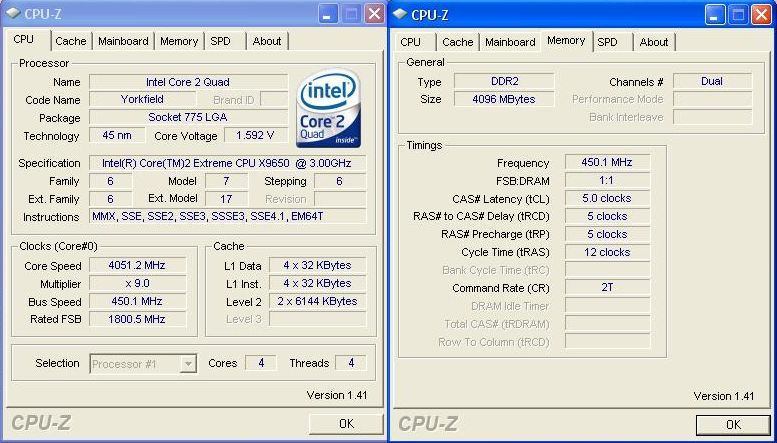The image size is (777, 443).
Task: Click OK button in the left CPU window
Action: pyautogui.click(x=346, y=423)
